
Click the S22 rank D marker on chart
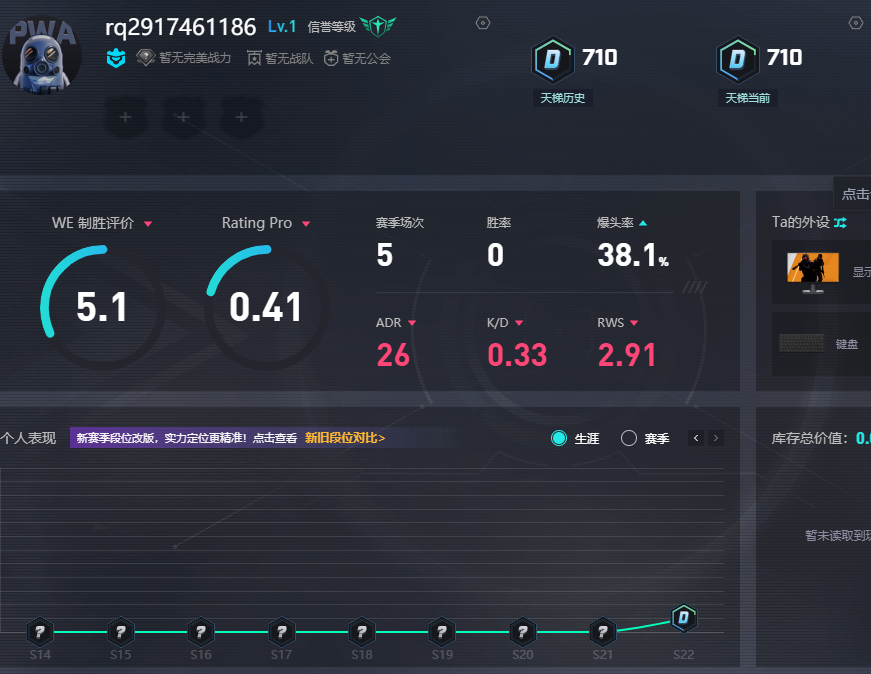point(683,618)
